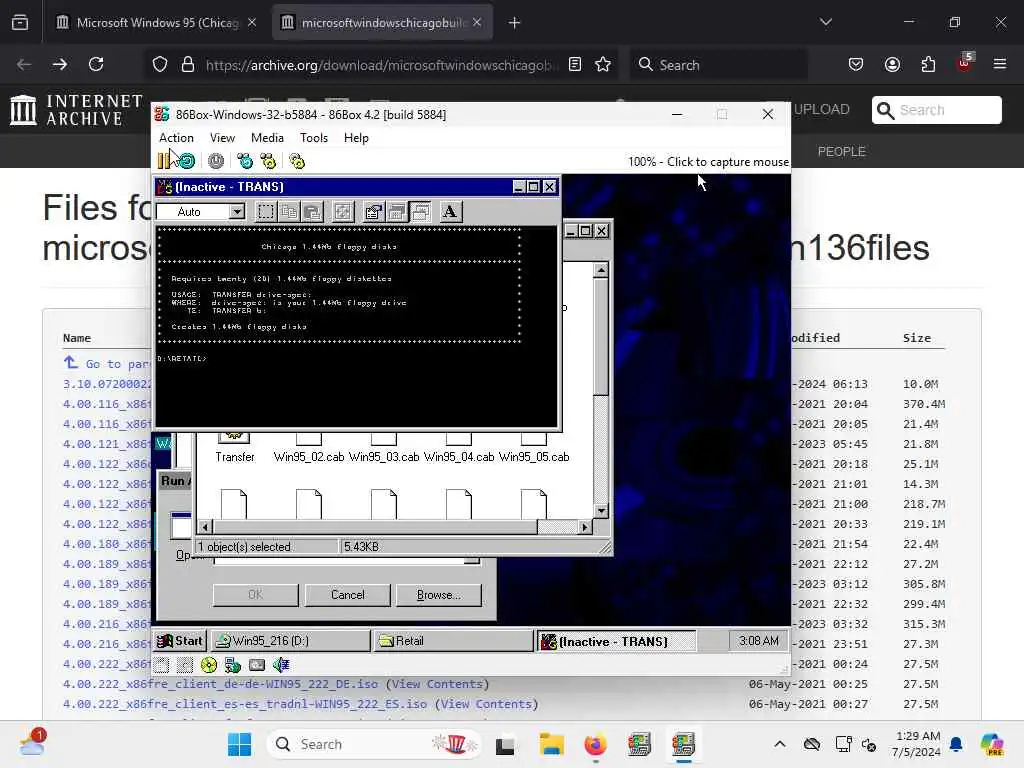The image size is (1024, 768).
Task: Select Transfer file icon in Retail window
Action: click(x=234, y=448)
